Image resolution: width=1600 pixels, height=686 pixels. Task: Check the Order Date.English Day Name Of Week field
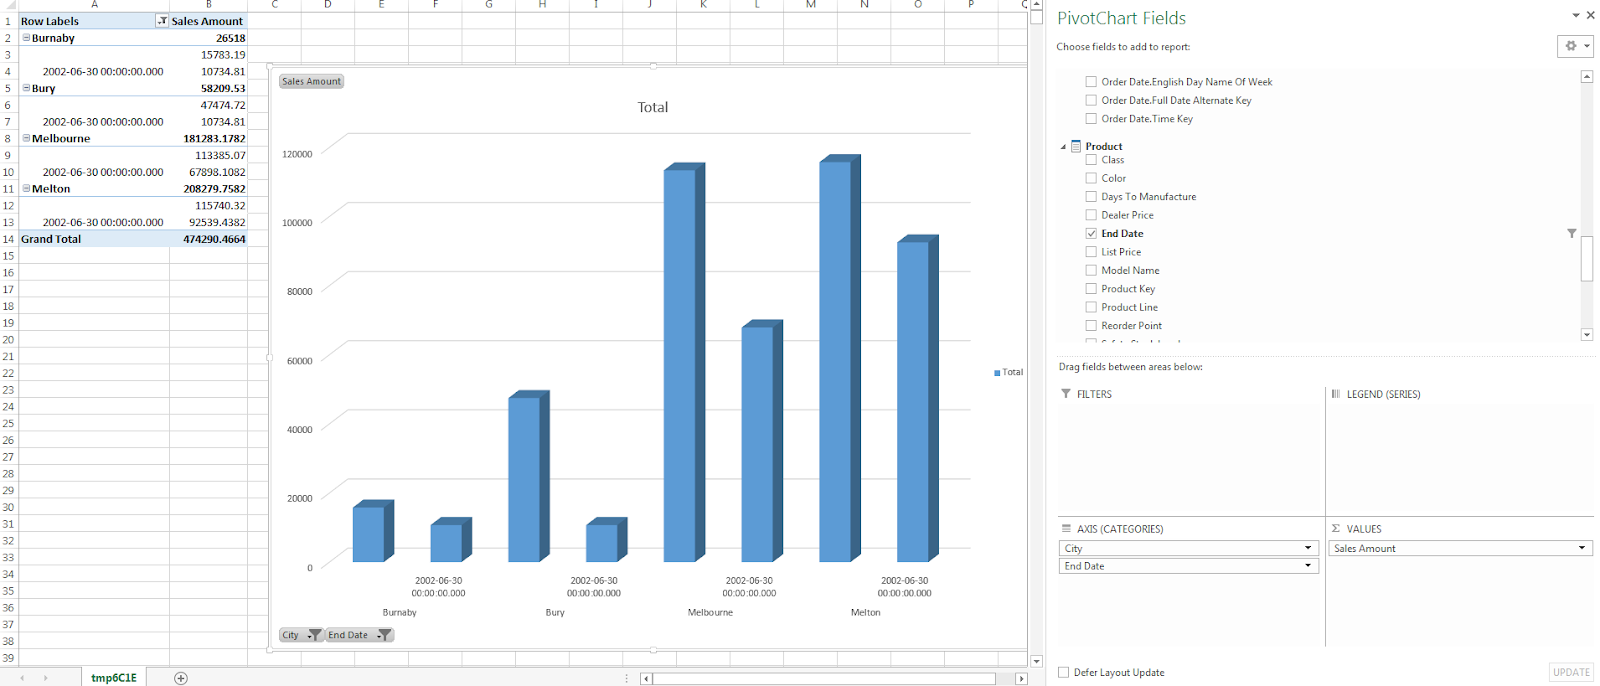pyautogui.click(x=1091, y=82)
